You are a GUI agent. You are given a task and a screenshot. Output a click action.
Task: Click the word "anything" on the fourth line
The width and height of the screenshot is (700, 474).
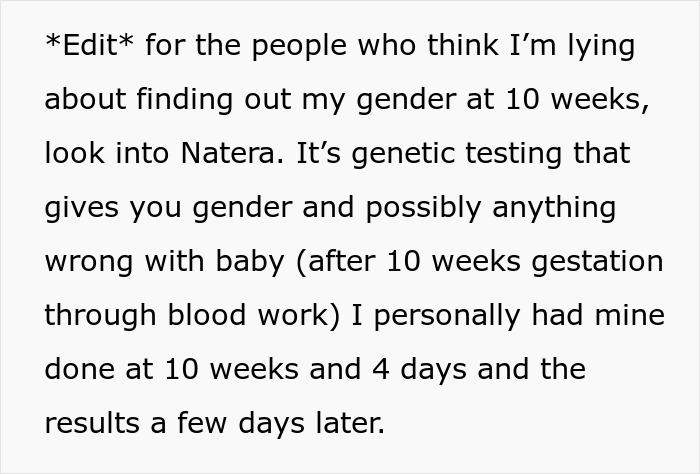click(554, 209)
